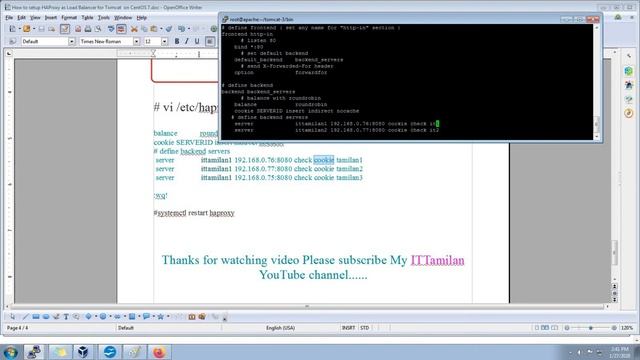Screen dimensions: 640x360
Task: Click the Cut scissors icon
Action: (x=134, y=29)
